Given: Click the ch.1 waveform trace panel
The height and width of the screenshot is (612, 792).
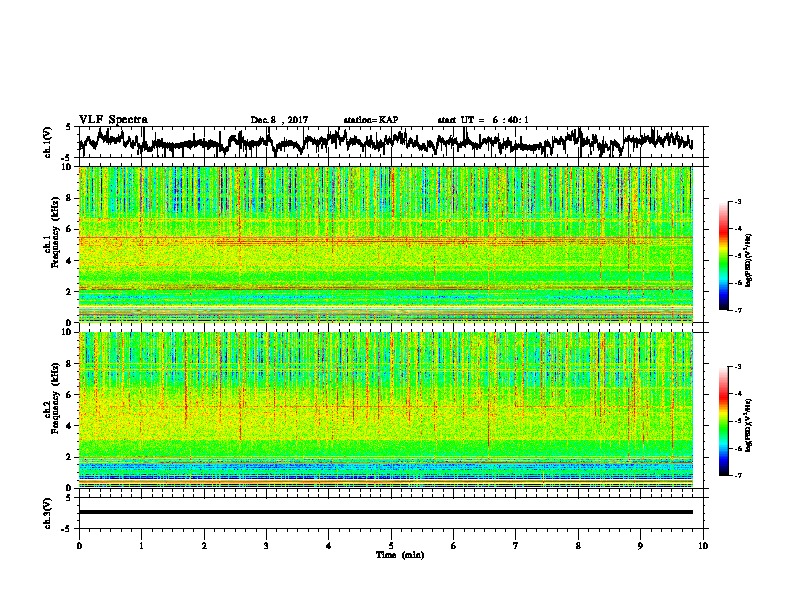Looking at the screenshot, I should (x=391, y=142).
